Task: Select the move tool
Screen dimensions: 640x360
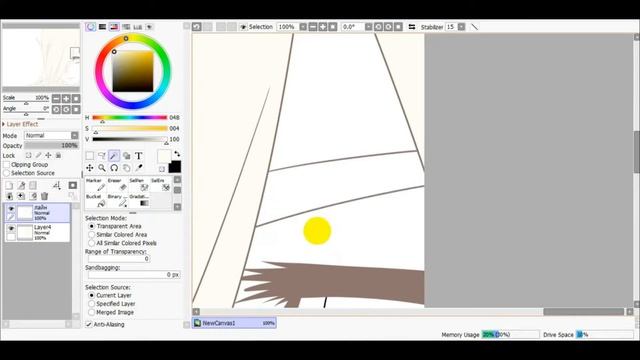Action: click(89, 168)
